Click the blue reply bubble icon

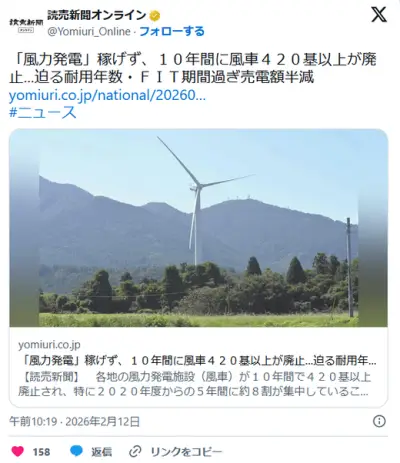[x=76, y=451]
